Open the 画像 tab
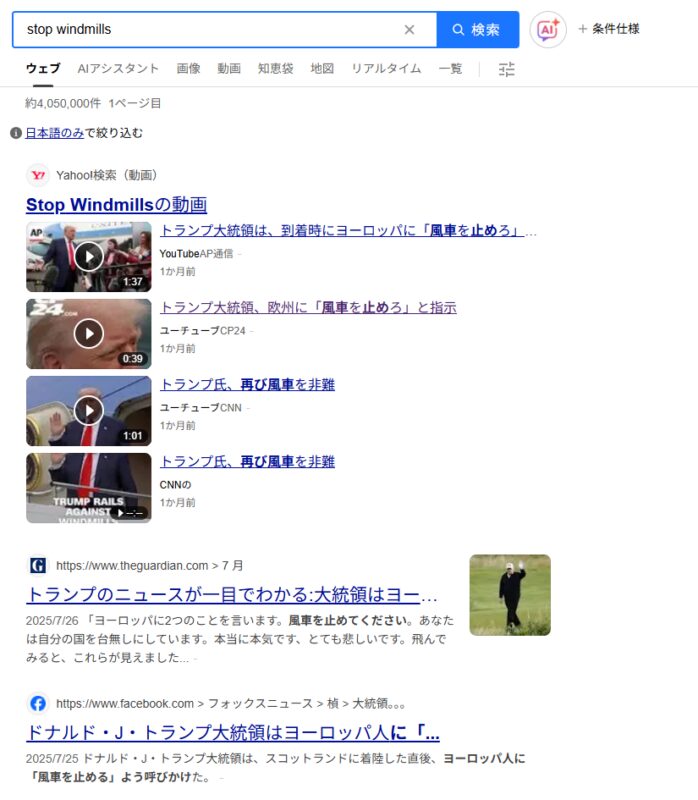The height and width of the screenshot is (800, 698). (188, 68)
